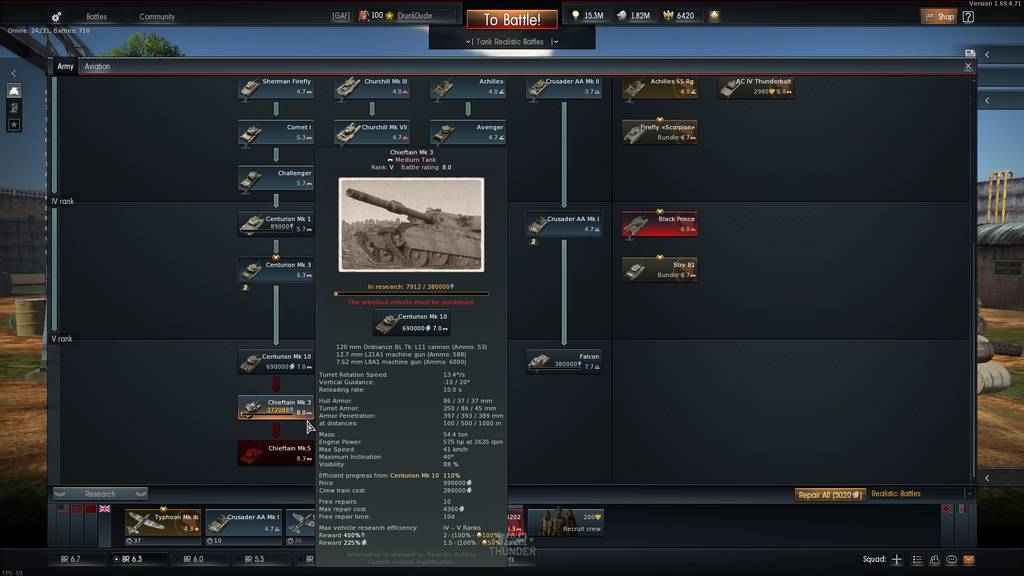Click Recruit crew for 200

566,523
